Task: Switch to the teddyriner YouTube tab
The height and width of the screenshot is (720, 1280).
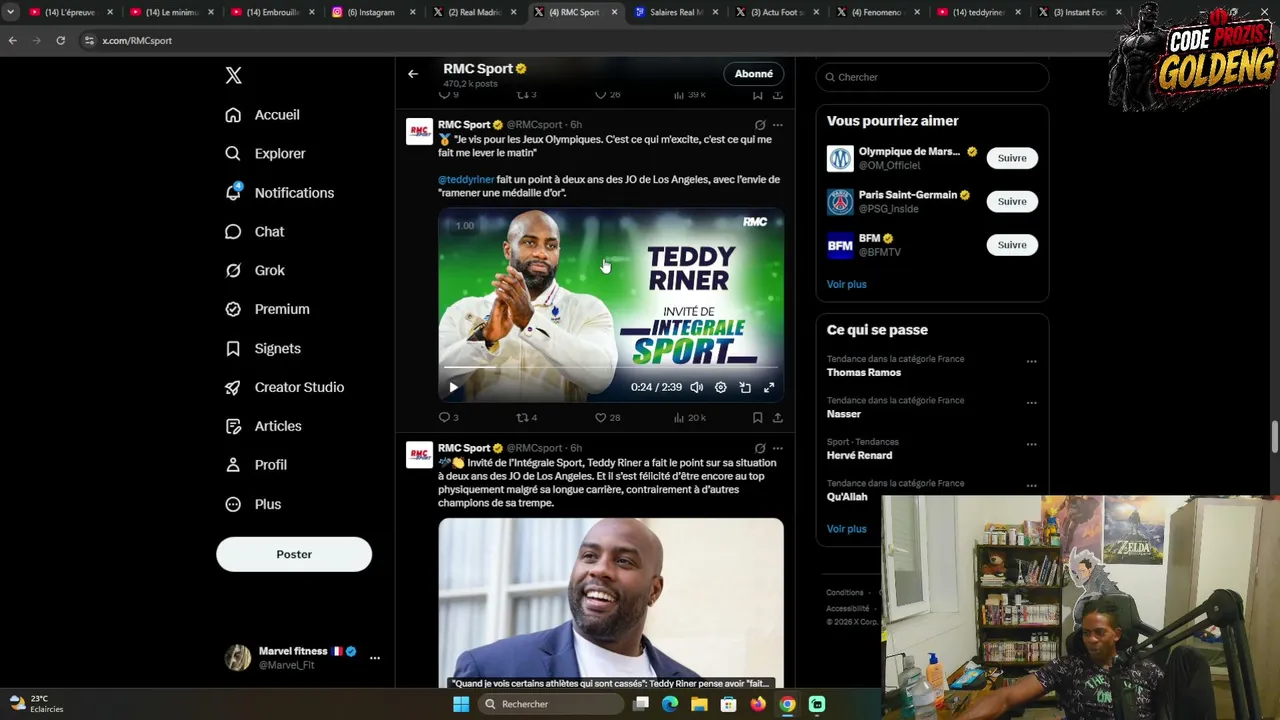Action: coord(978,12)
